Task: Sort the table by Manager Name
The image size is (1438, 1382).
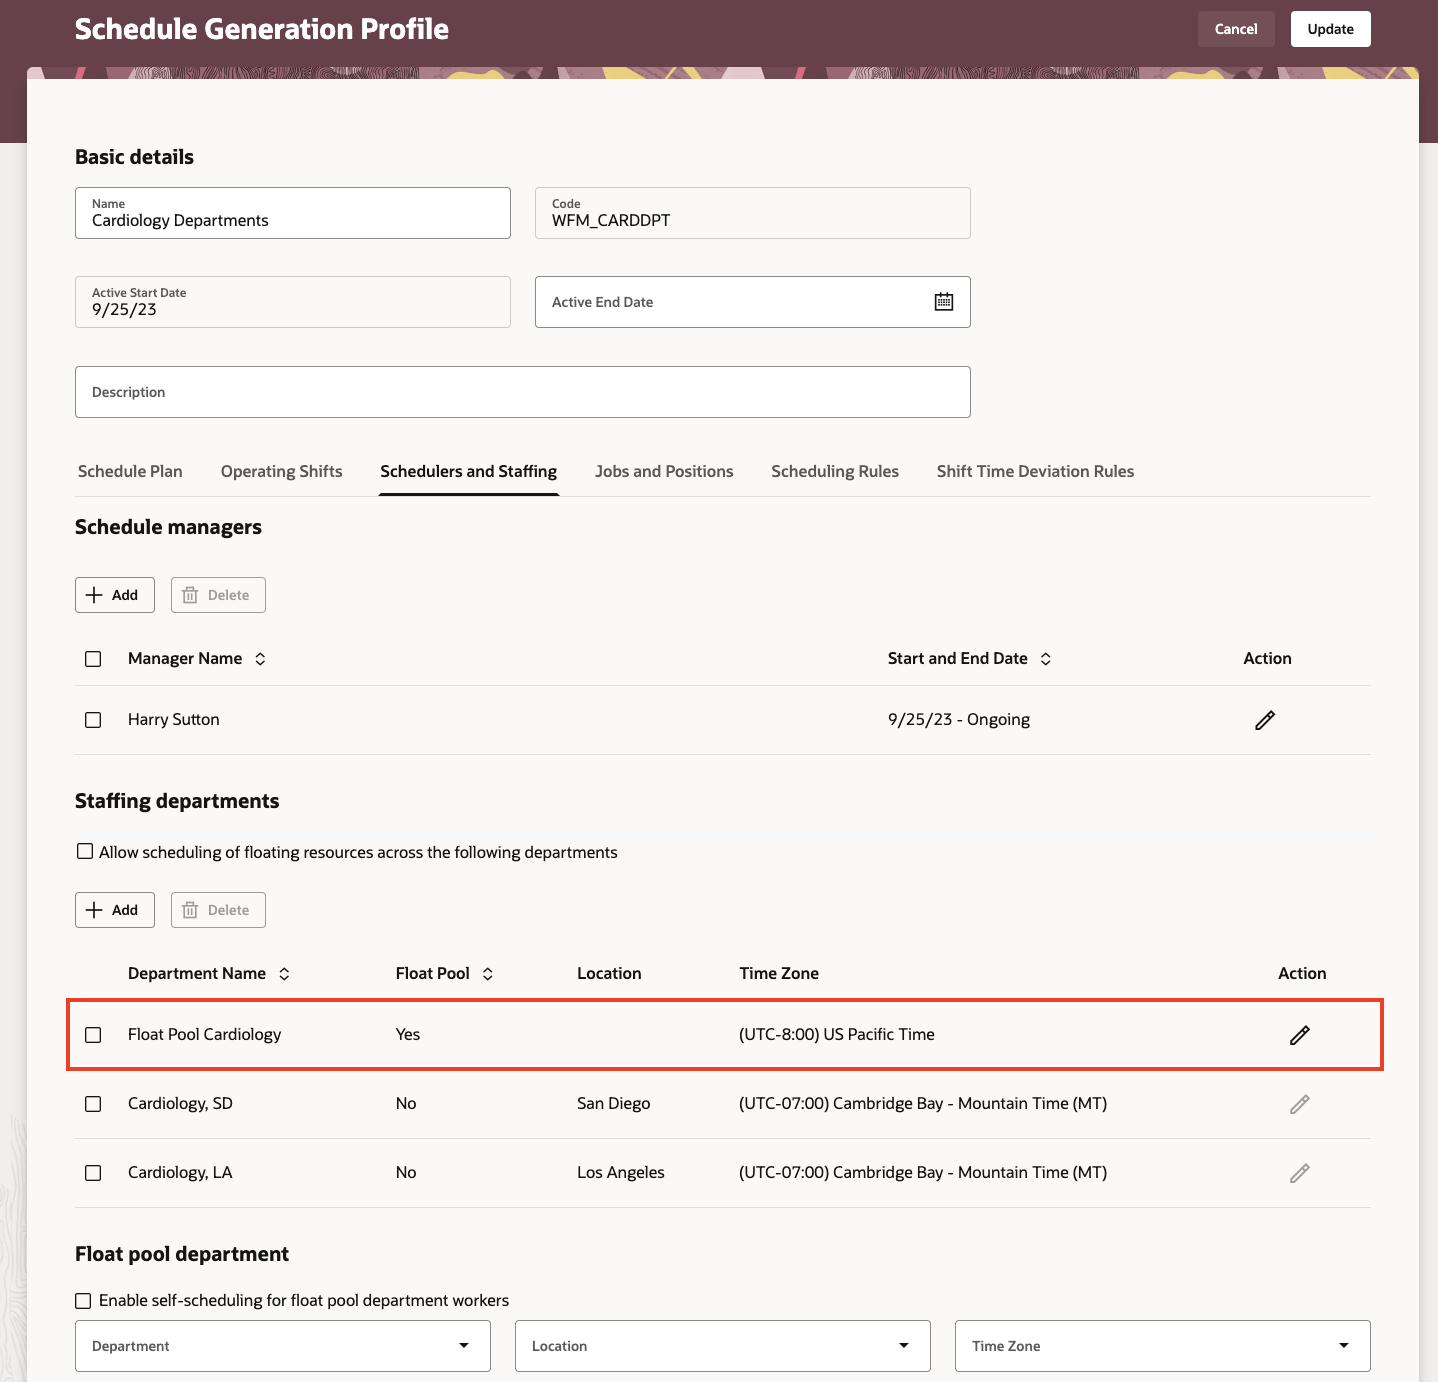Action: coord(260,659)
